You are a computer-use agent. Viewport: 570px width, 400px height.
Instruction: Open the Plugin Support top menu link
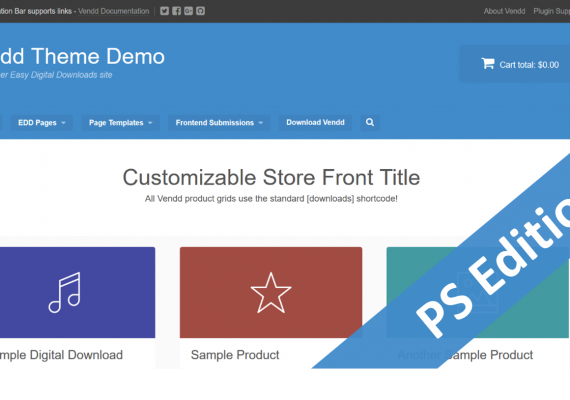551,11
